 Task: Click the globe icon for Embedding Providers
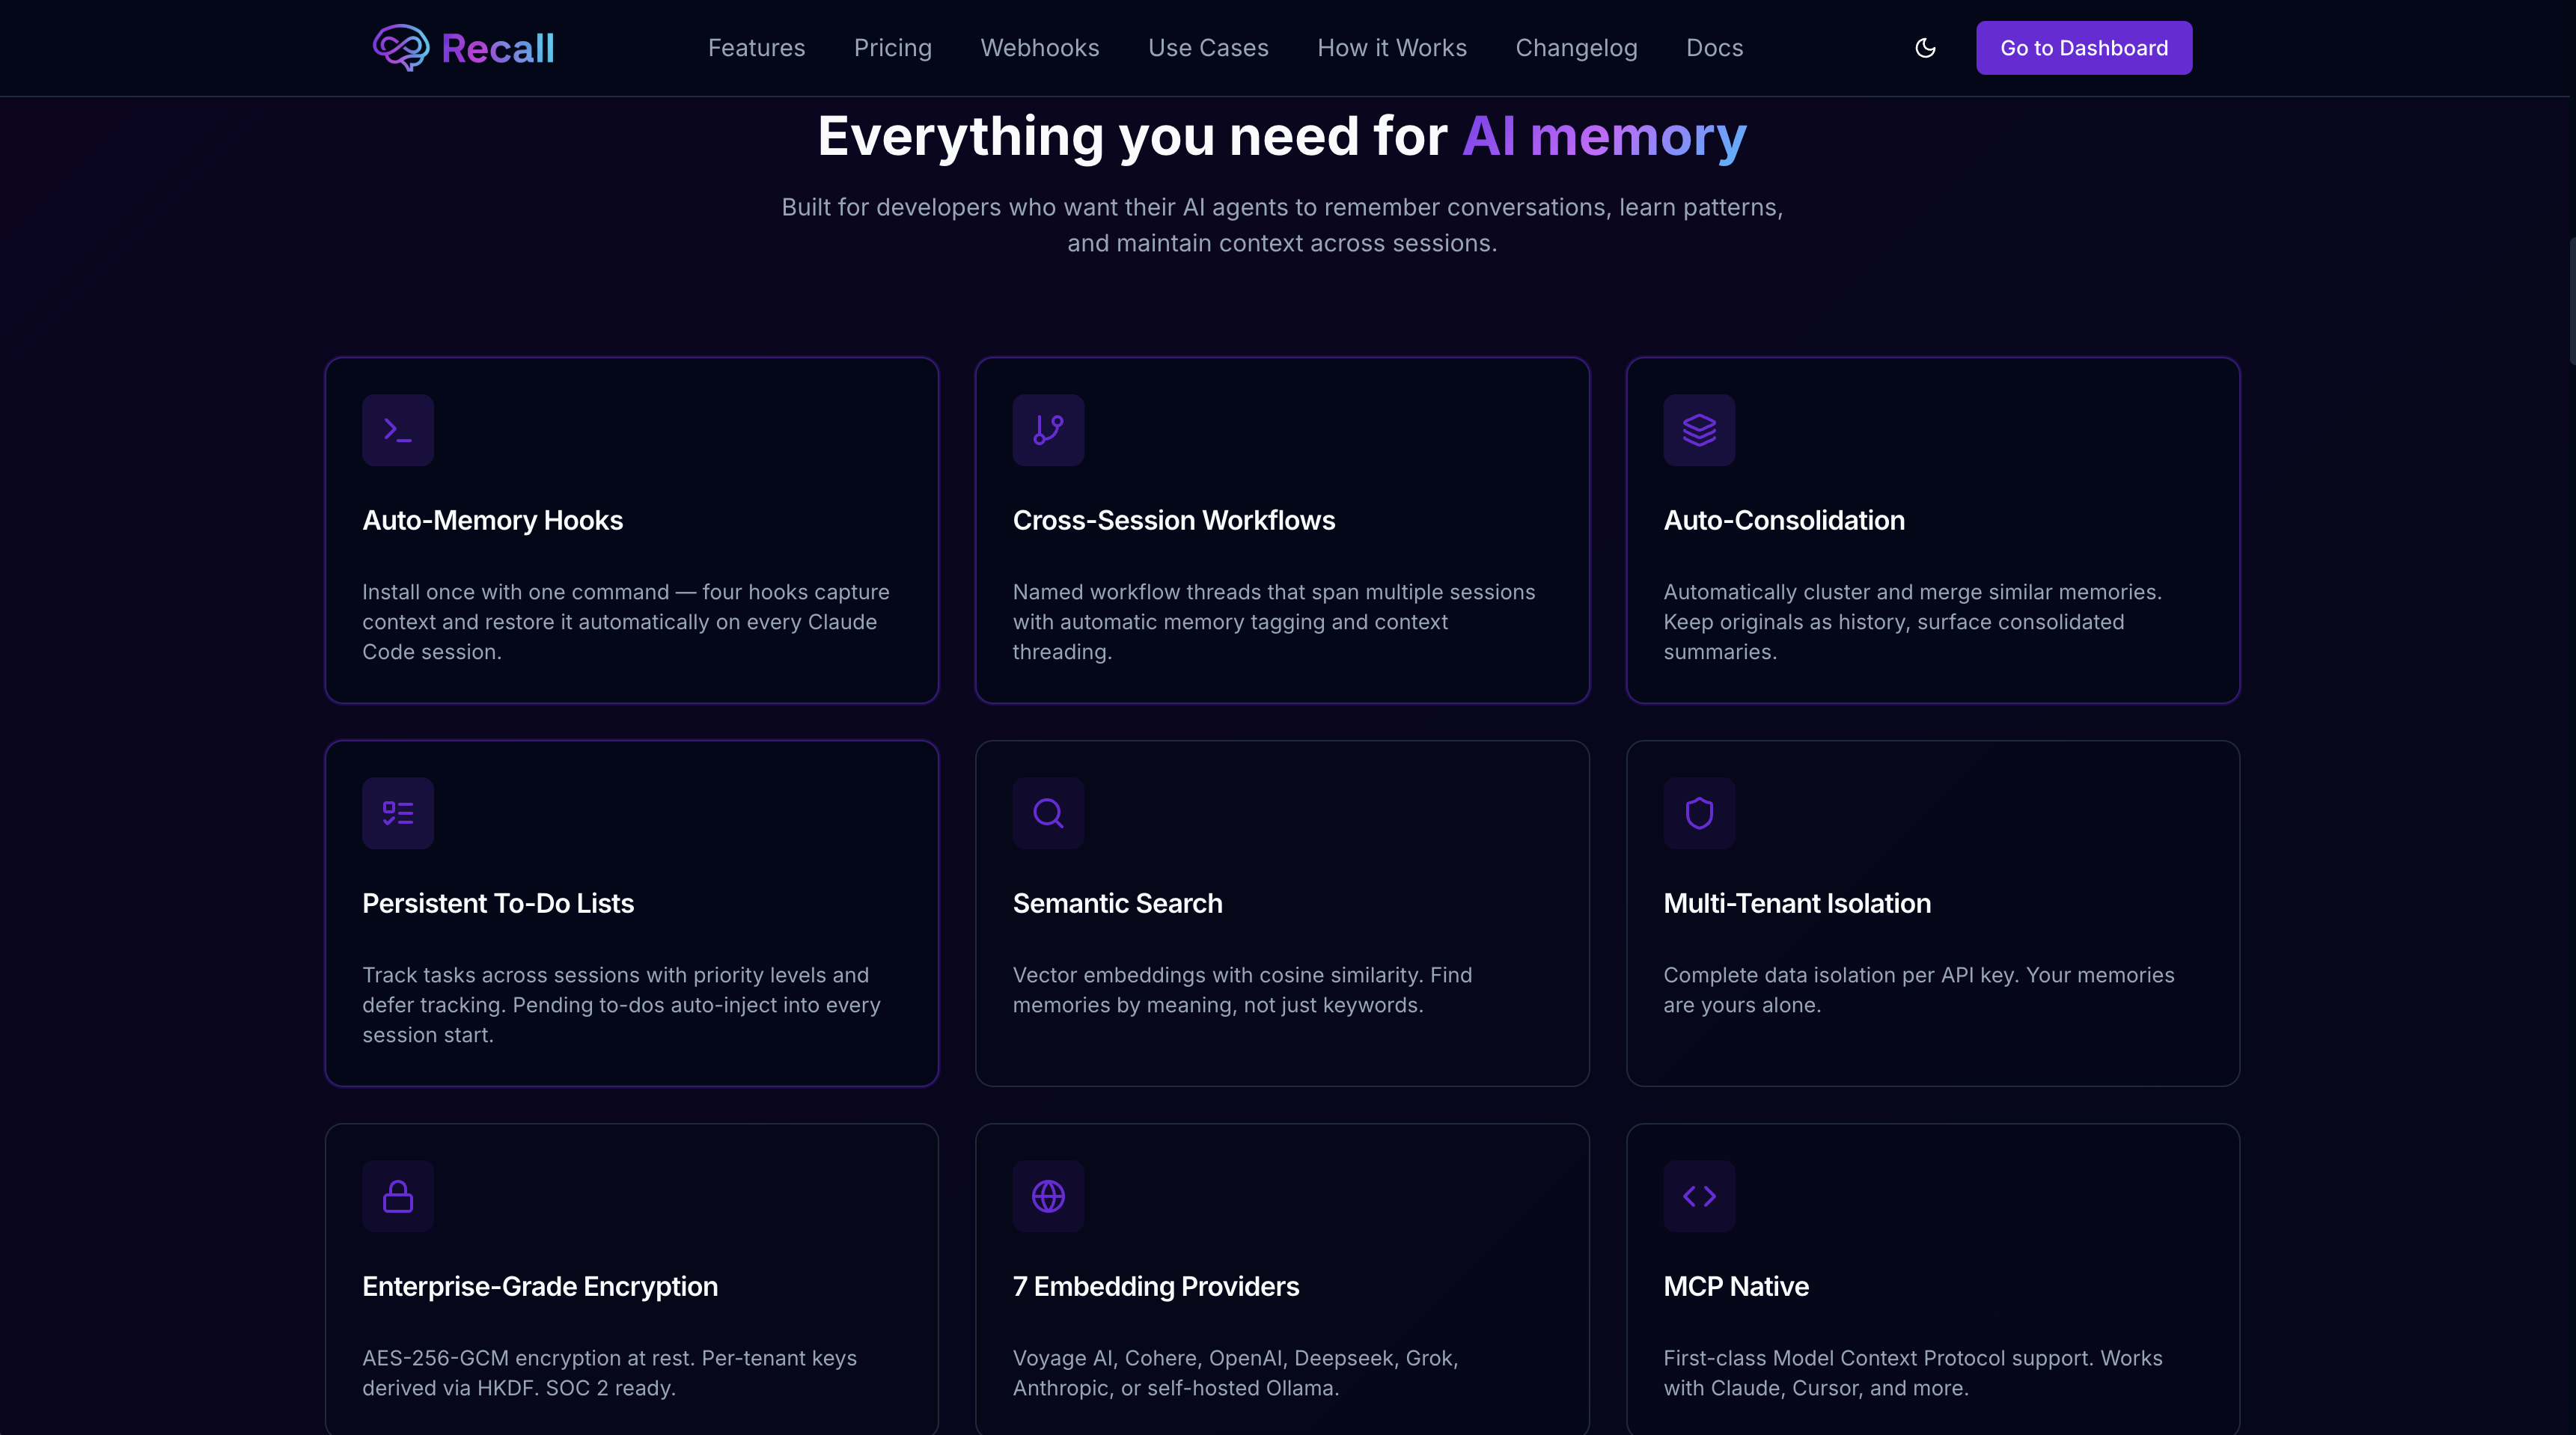click(1048, 1196)
